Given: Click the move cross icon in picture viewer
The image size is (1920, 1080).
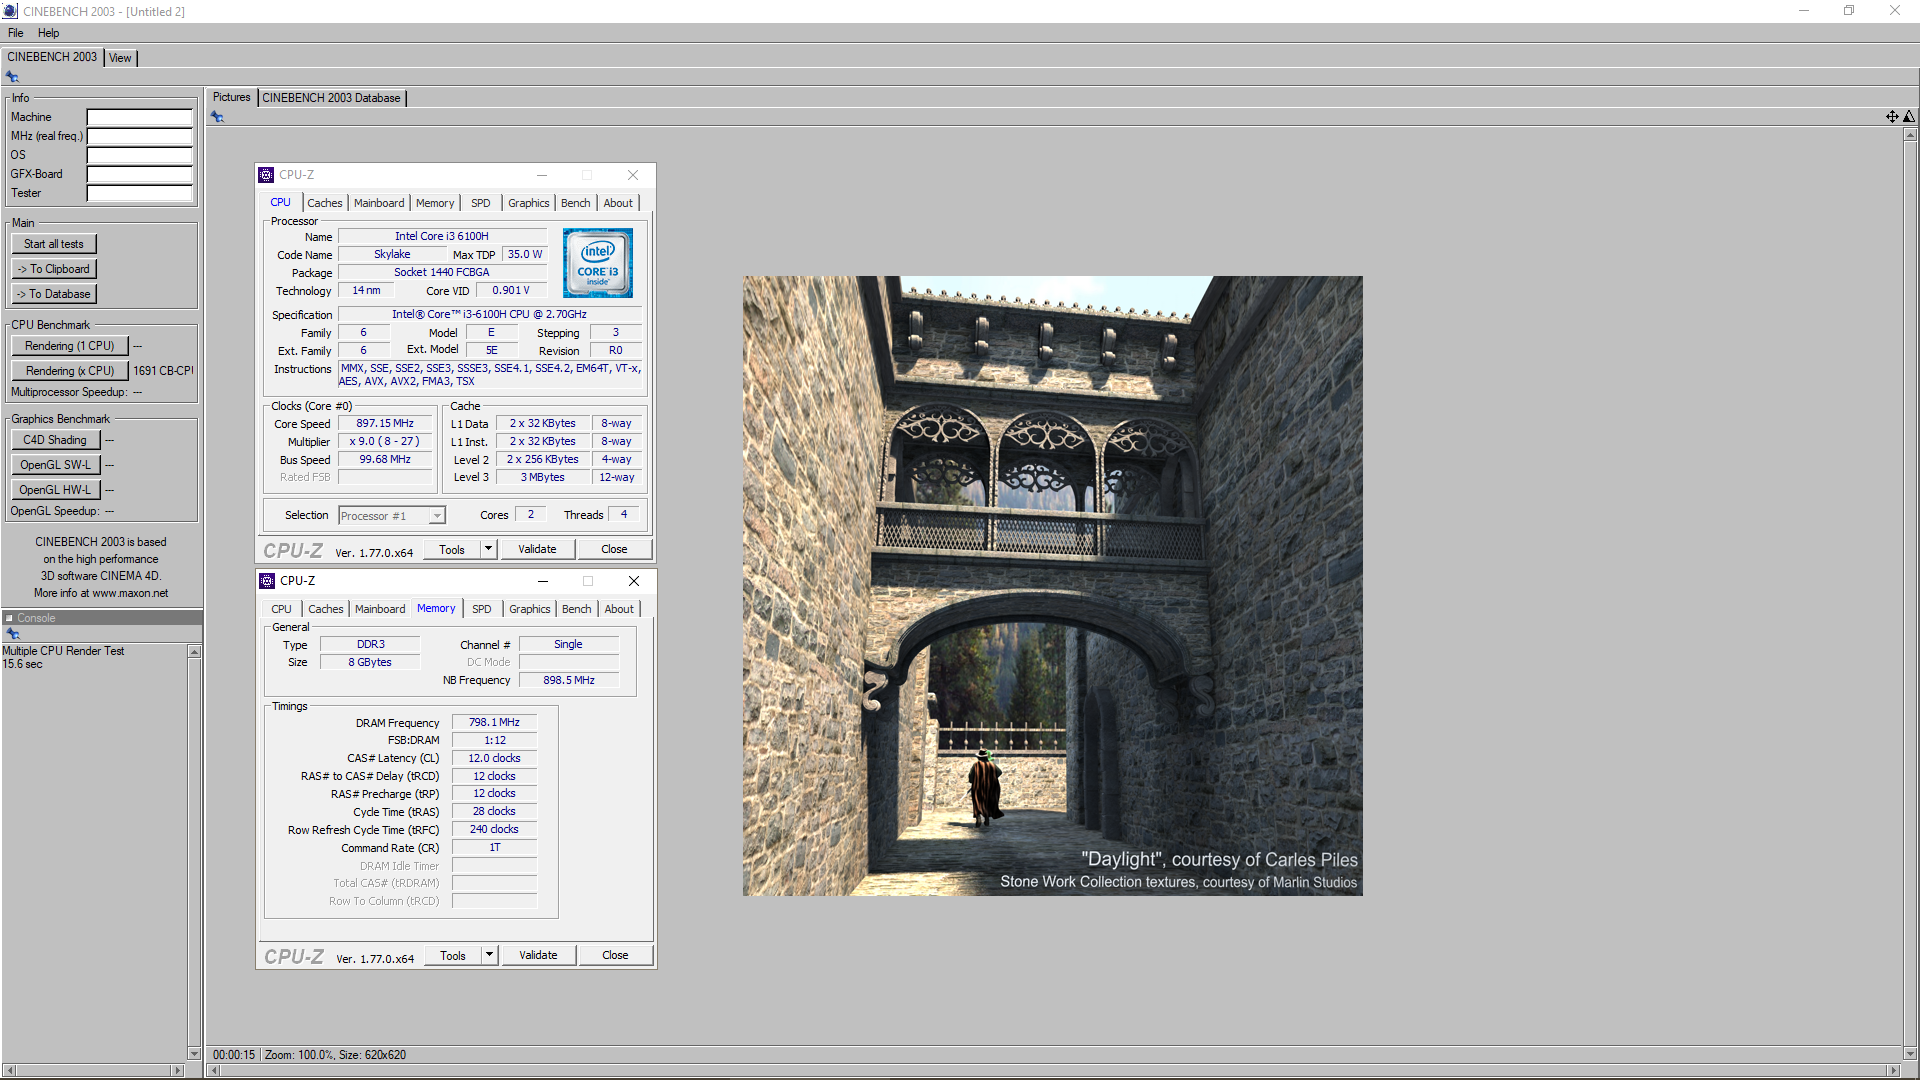Looking at the screenshot, I should (x=1892, y=117).
